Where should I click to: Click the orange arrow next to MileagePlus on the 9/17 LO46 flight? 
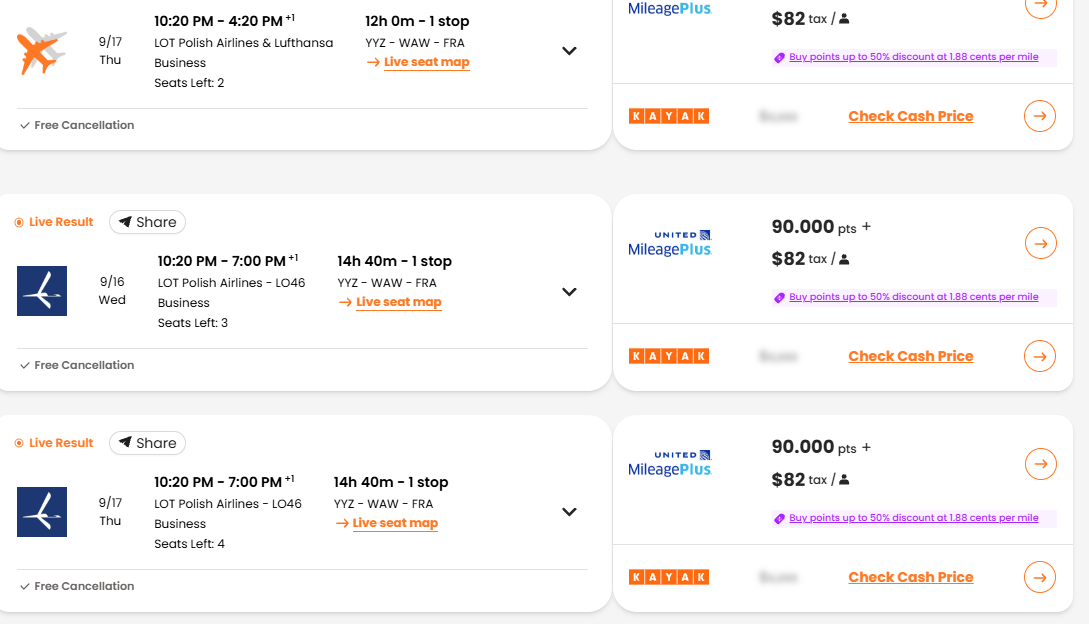click(1040, 464)
